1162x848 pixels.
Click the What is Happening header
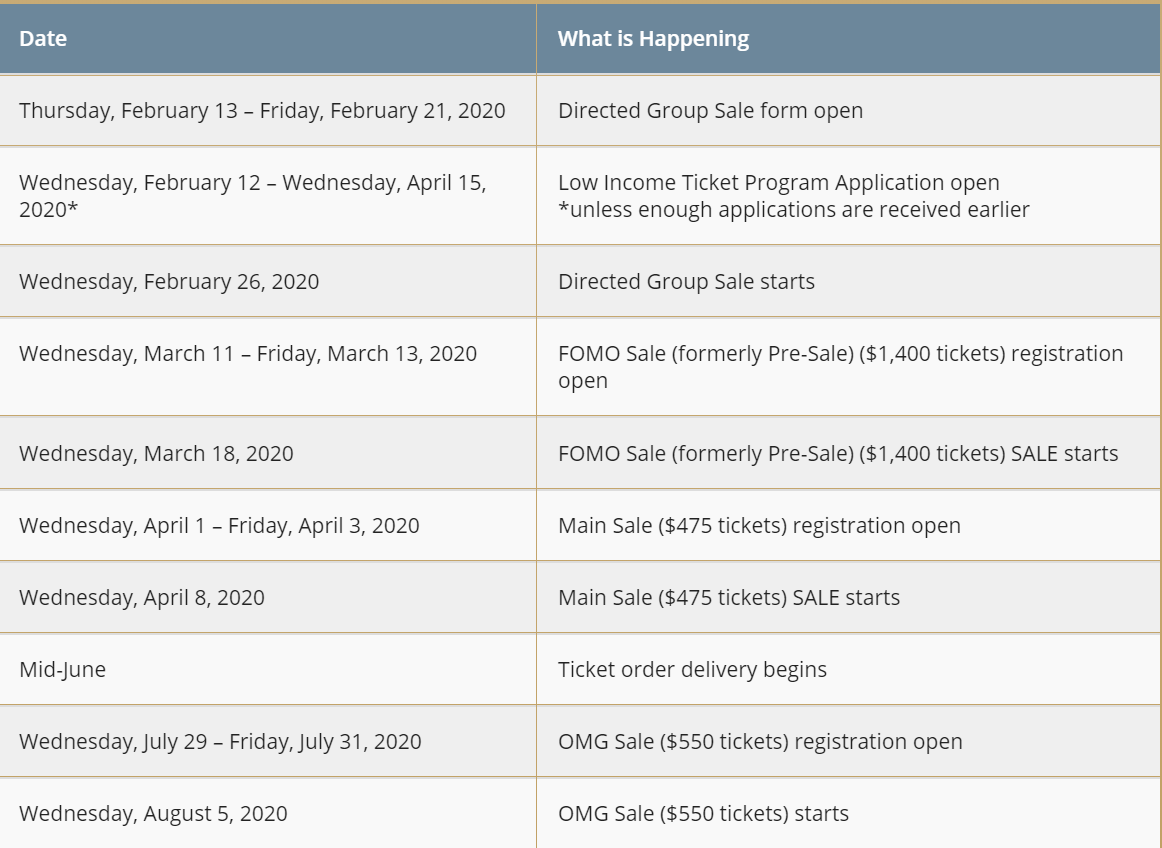pyautogui.click(x=653, y=39)
